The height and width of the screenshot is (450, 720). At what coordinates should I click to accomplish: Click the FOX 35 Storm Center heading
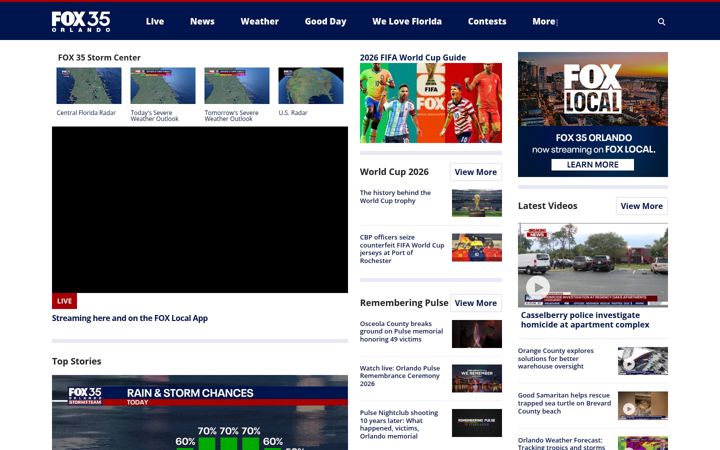tap(99, 57)
